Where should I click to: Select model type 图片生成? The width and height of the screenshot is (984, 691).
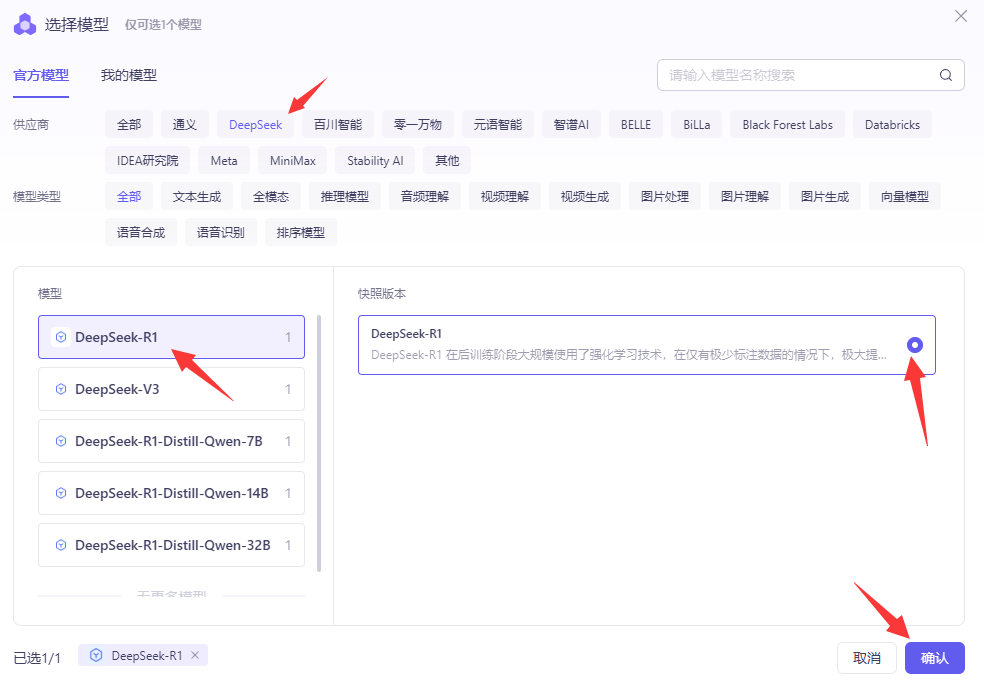click(x=825, y=196)
